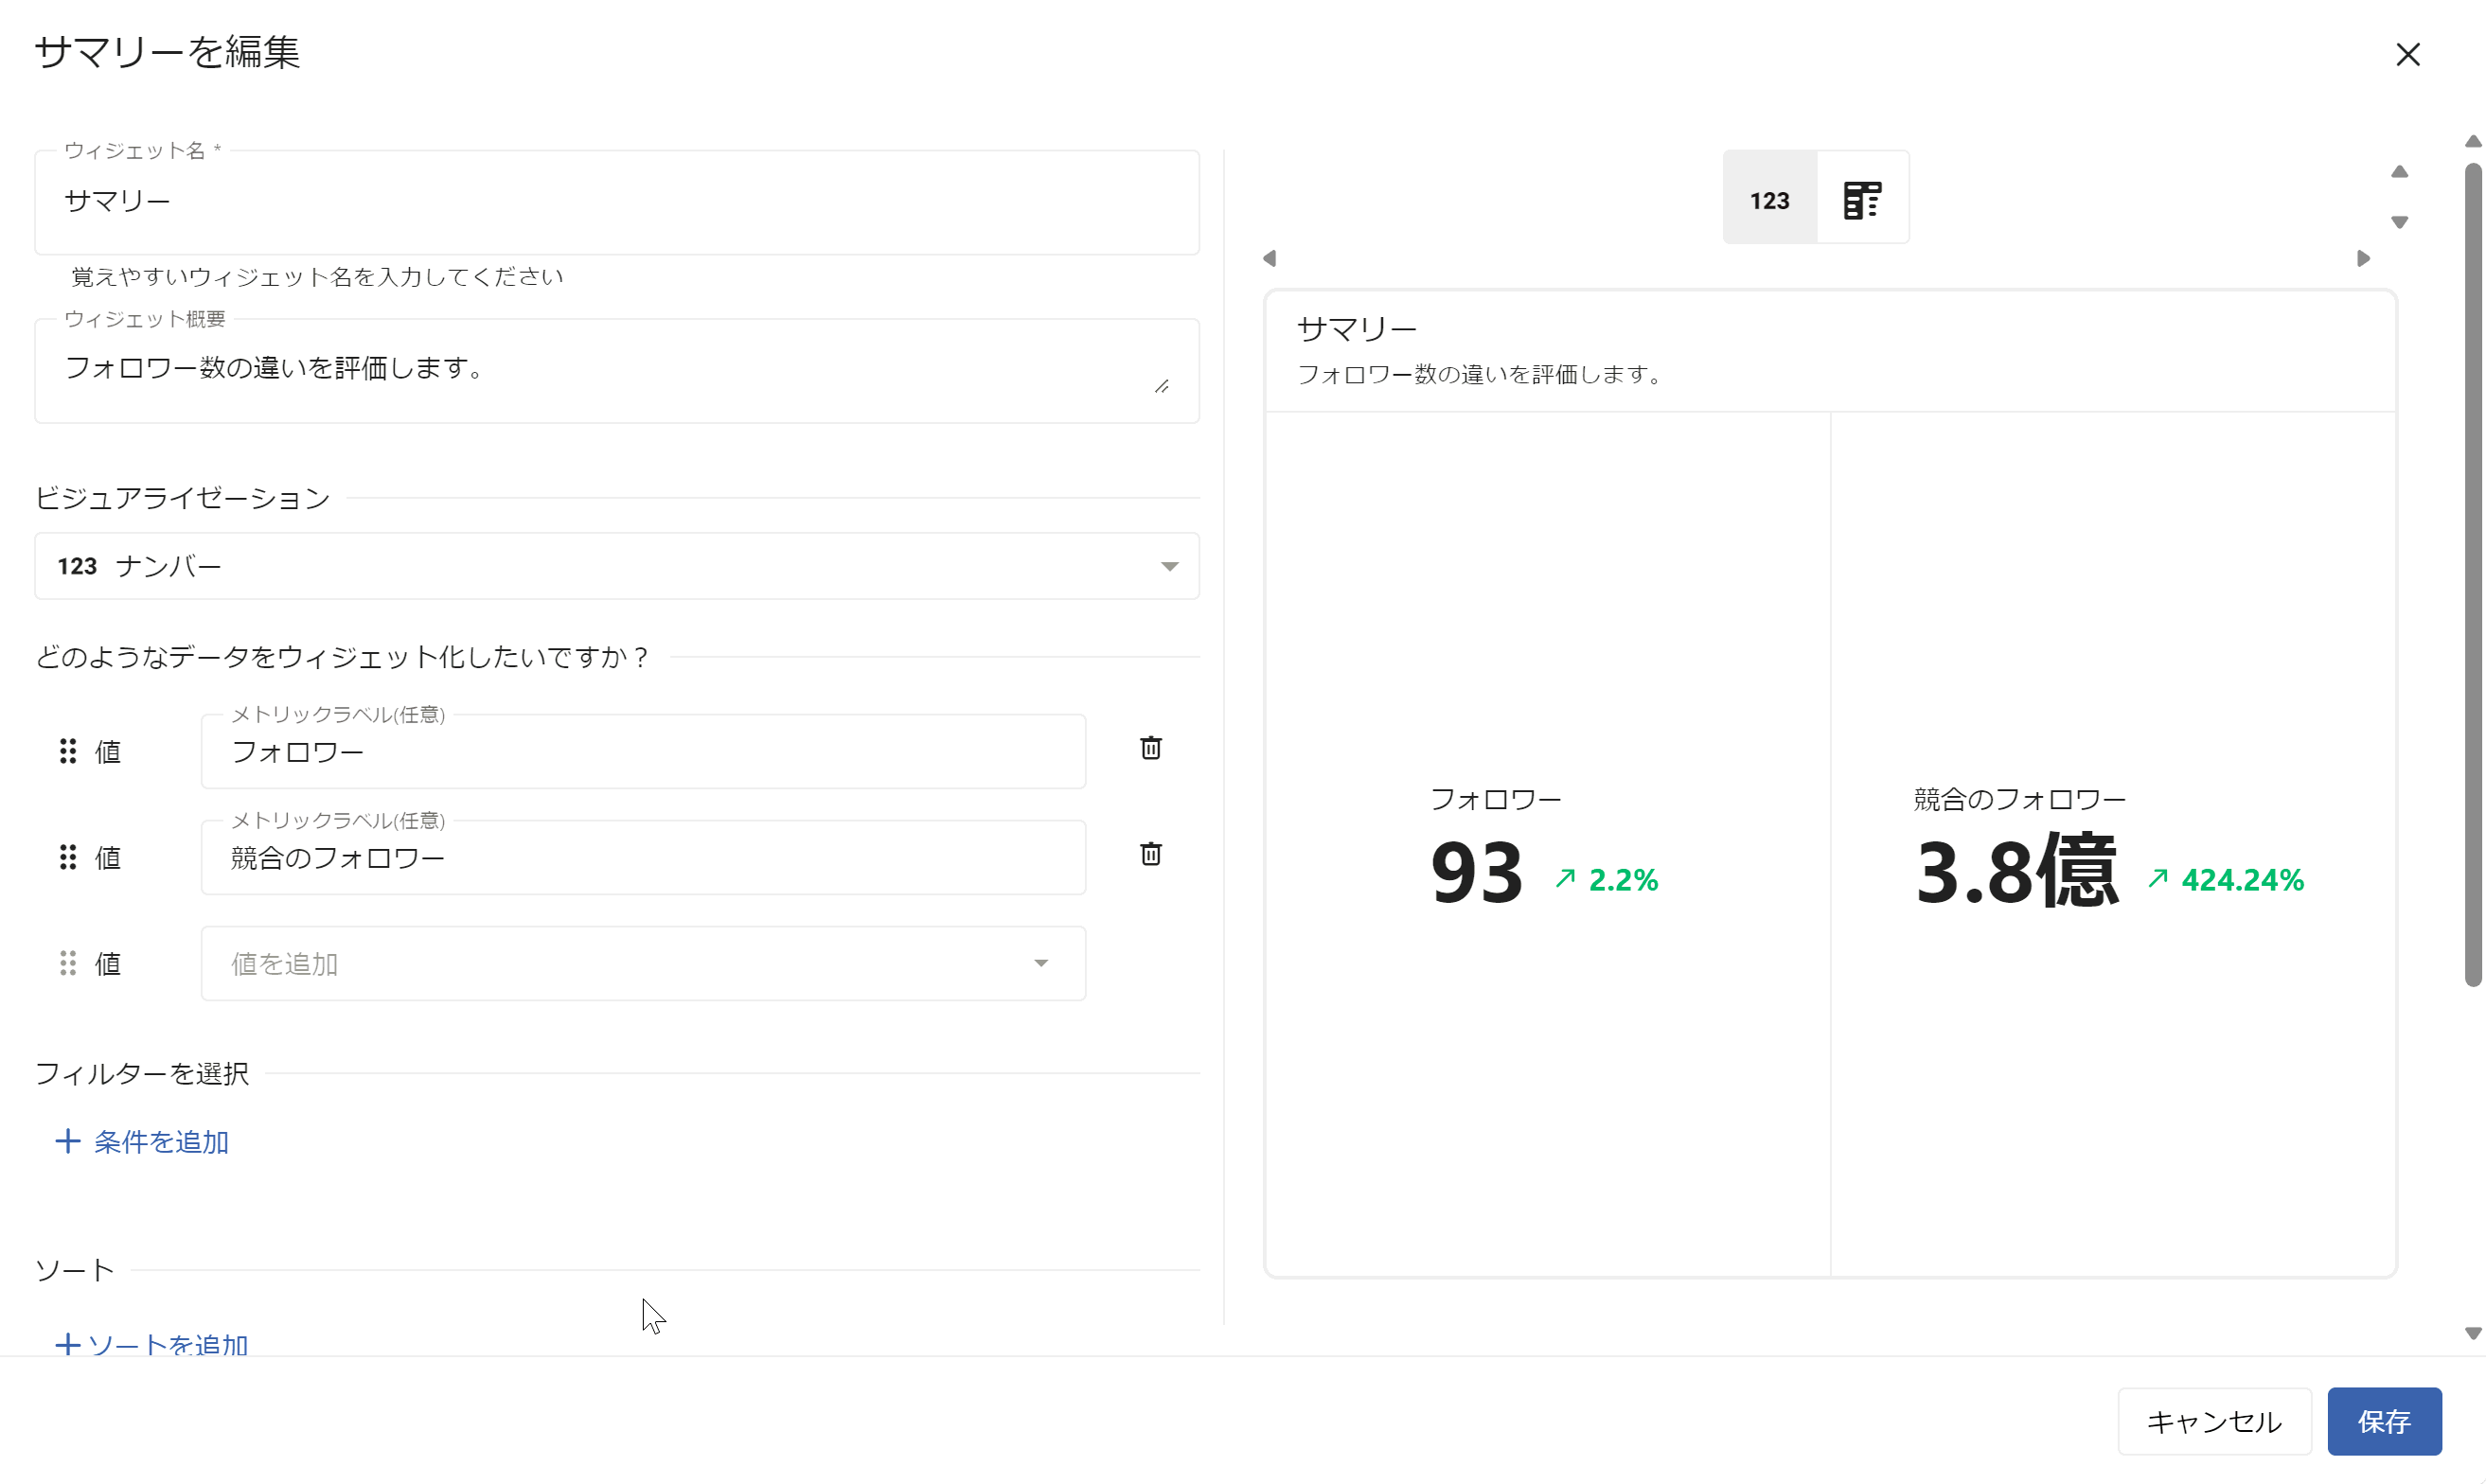This screenshot has height=1484, width=2486.
Task: Grab the drag handle of the 競合のフォロワー row
Action: [x=68, y=857]
